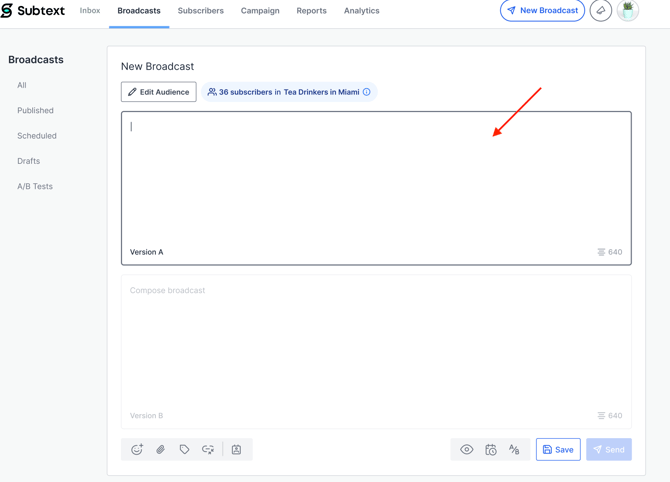Open the Drafts list
The image size is (670, 482).
click(29, 161)
